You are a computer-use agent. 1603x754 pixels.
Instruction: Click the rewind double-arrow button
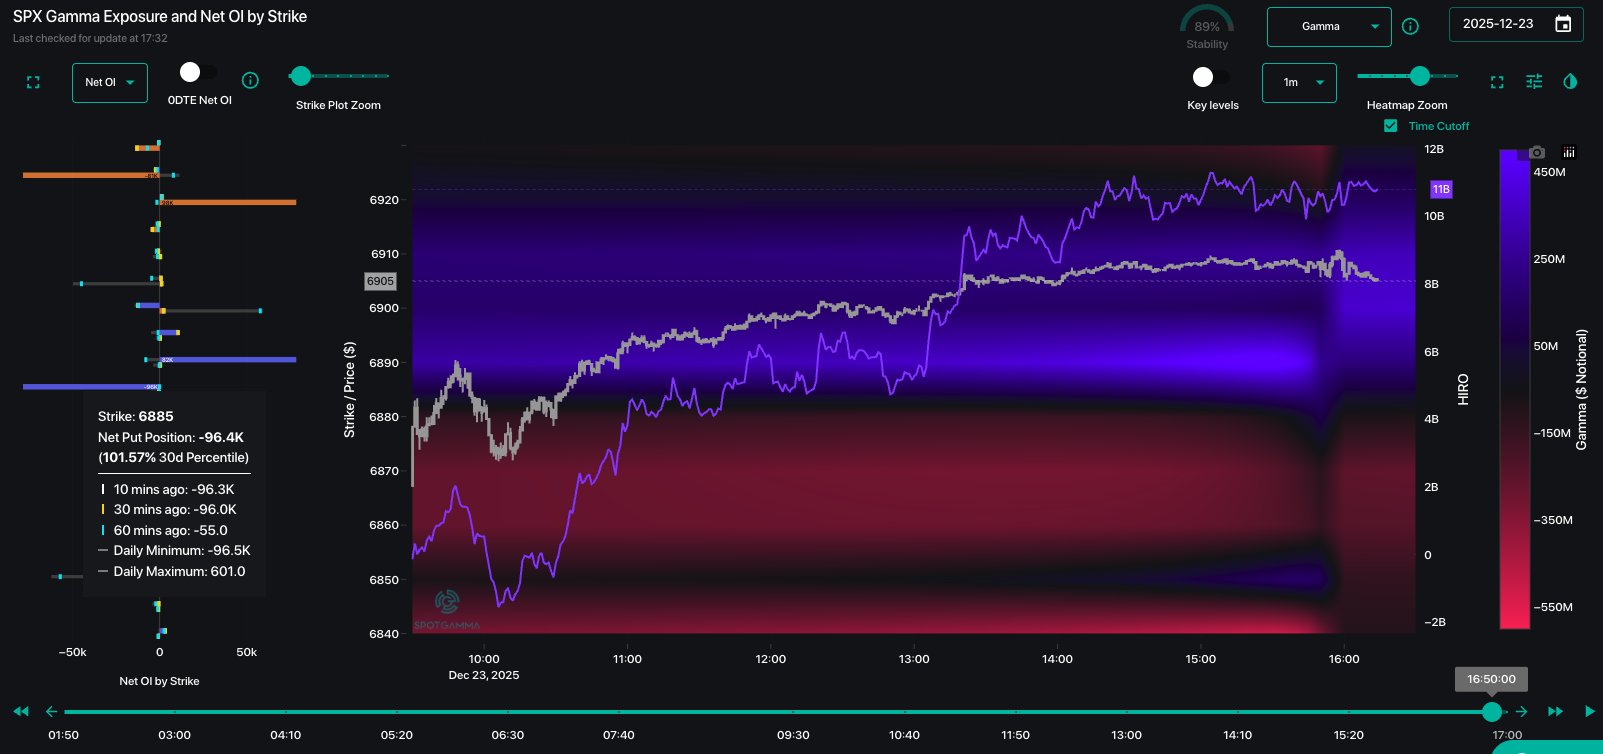point(21,711)
